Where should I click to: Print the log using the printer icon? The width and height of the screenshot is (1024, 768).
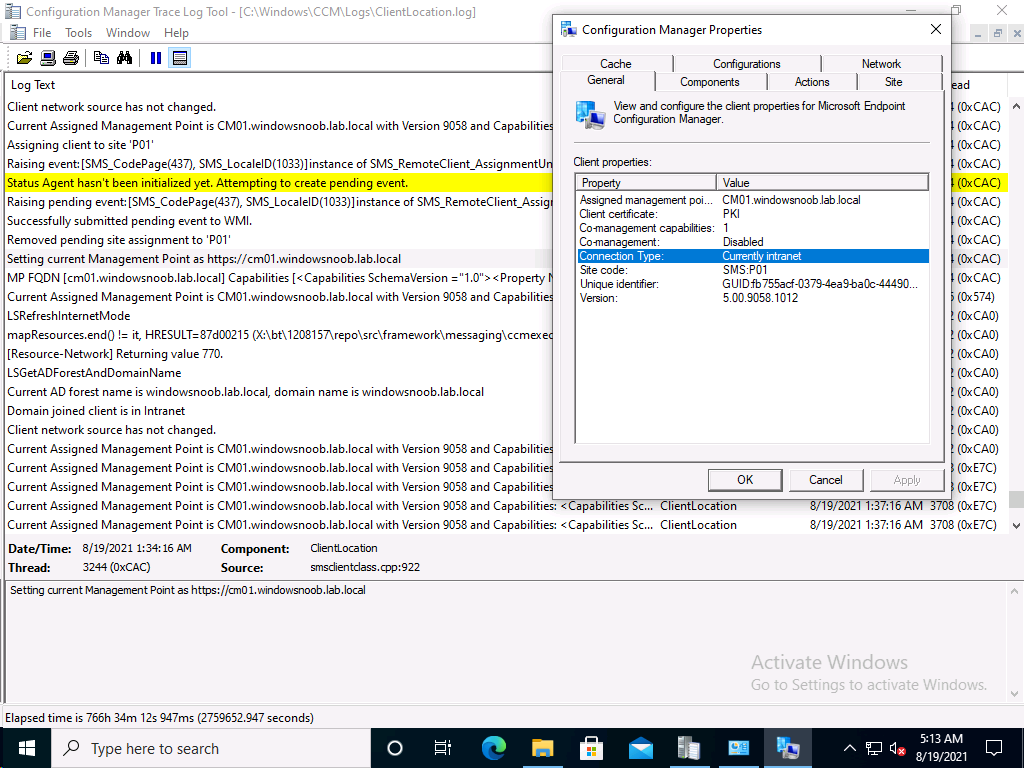71,58
